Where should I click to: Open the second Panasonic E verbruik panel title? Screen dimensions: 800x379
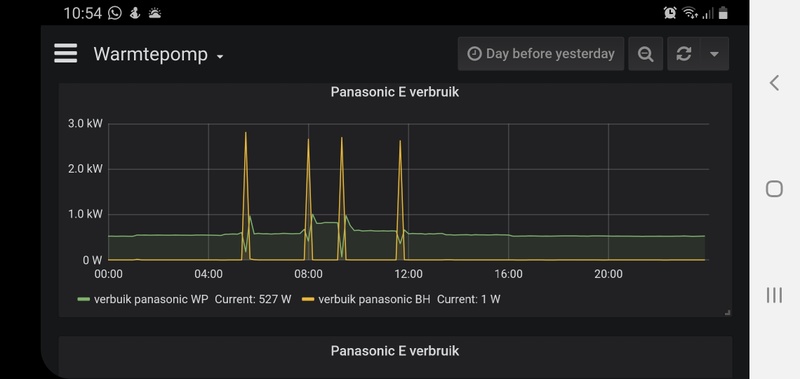click(394, 351)
